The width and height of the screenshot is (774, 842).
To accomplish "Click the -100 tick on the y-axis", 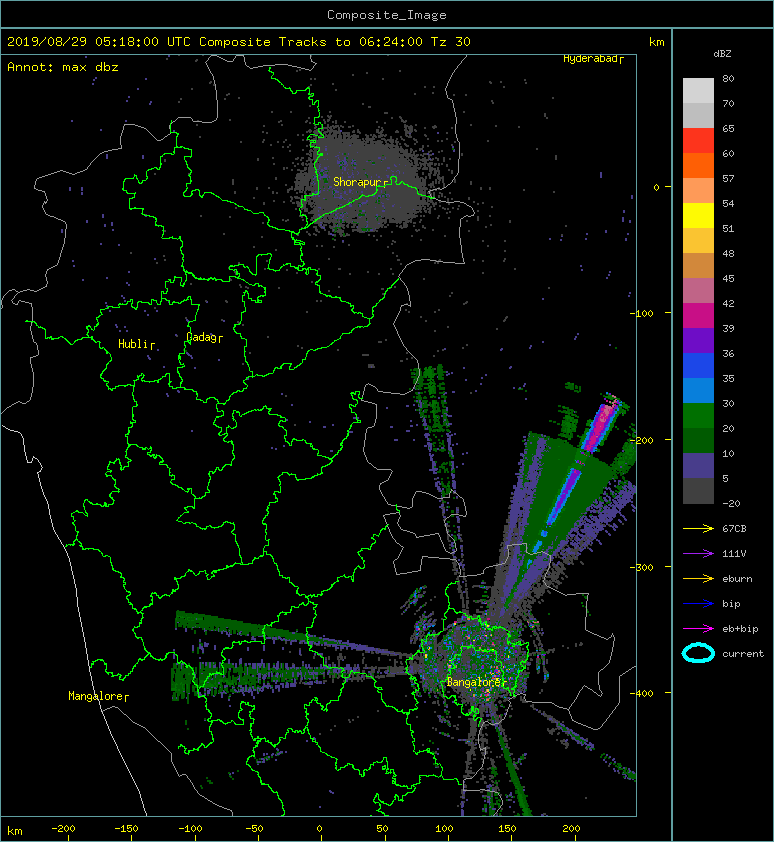I will (642, 313).
